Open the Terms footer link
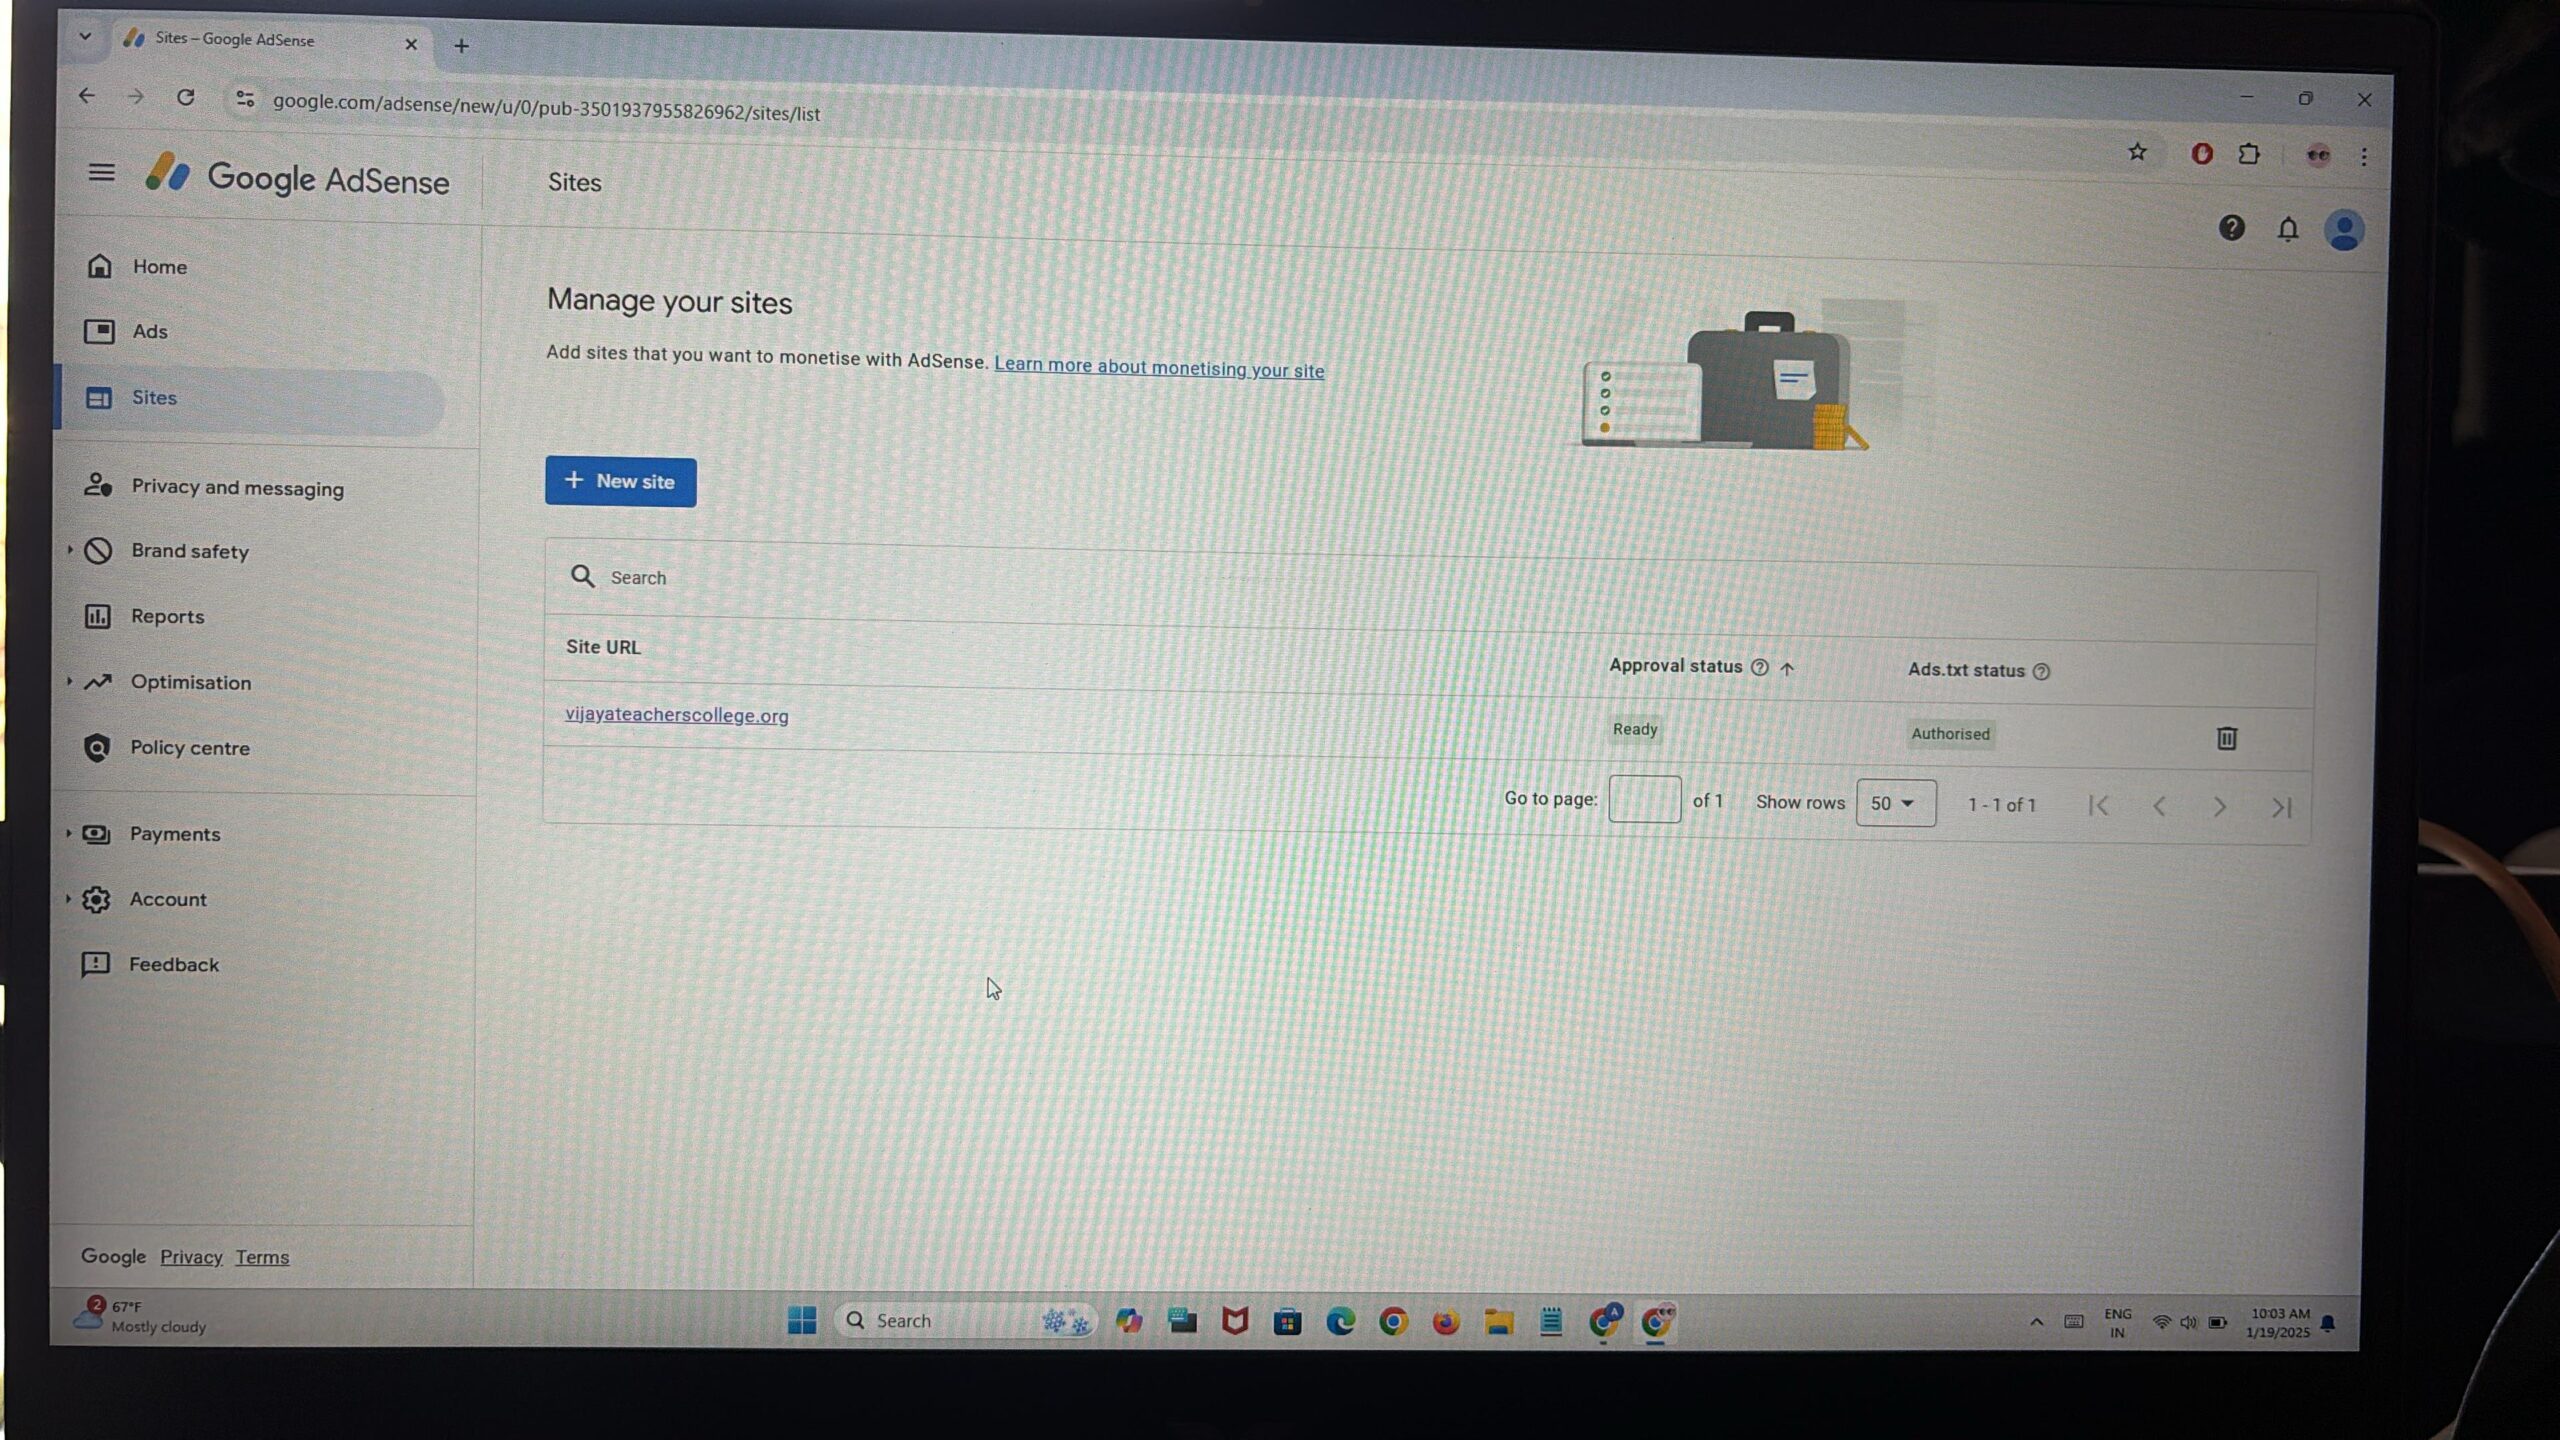2560x1440 pixels. [x=262, y=1257]
